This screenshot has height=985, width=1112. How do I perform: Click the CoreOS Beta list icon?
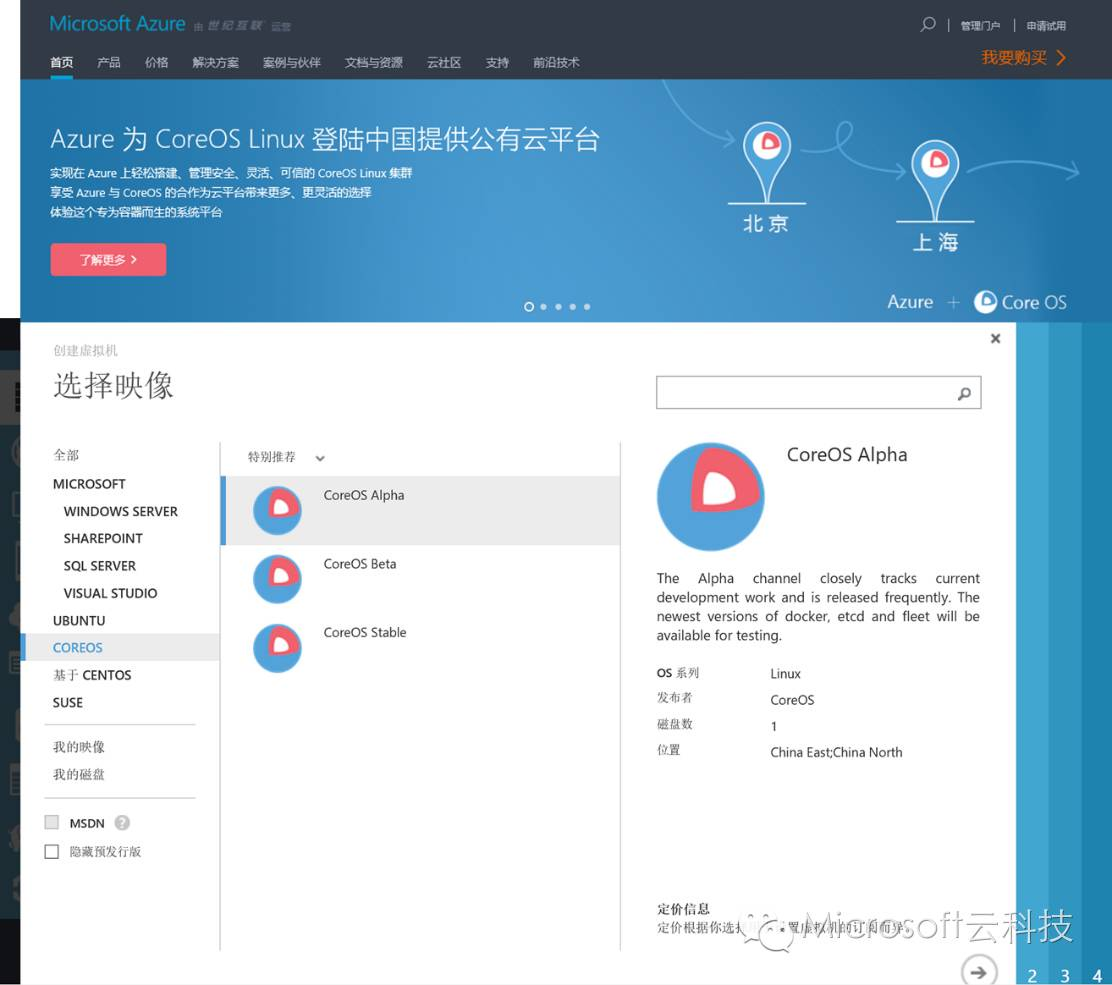(x=277, y=579)
